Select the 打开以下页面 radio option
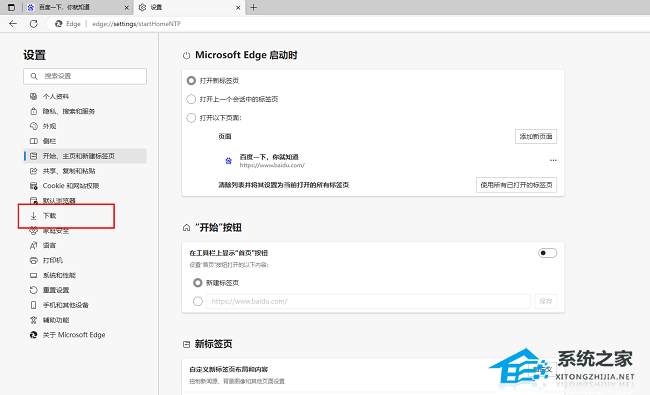650x395 pixels. (x=191, y=118)
